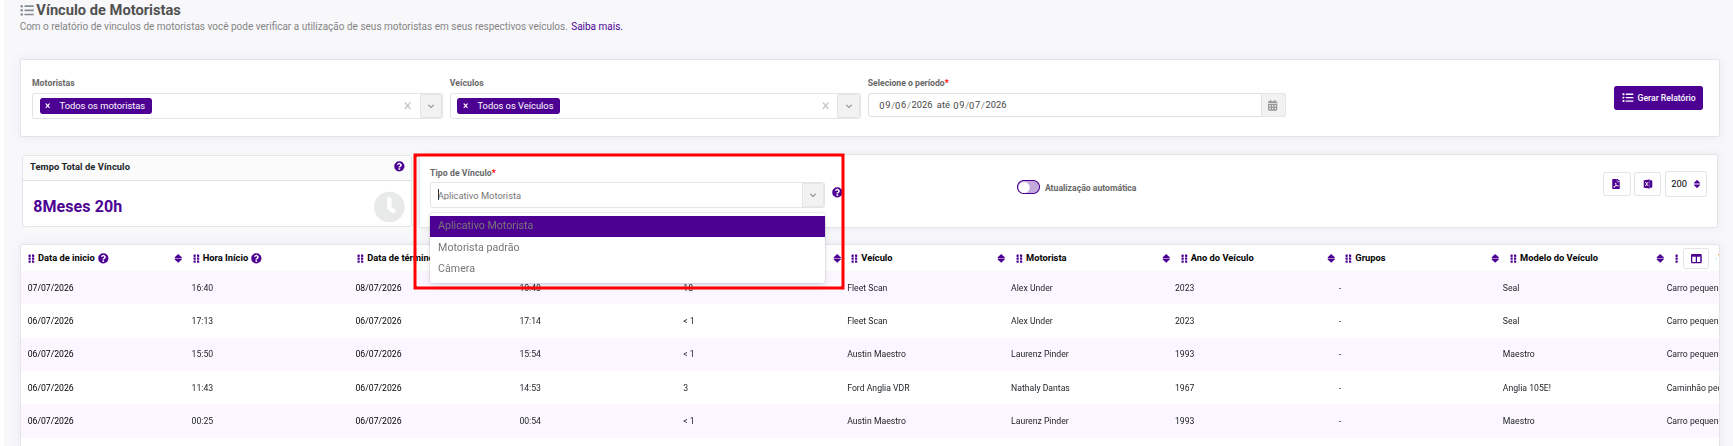Click the 08/07/2026 end date cell
This screenshot has height=446, width=1733.
[x=378, y=288]
